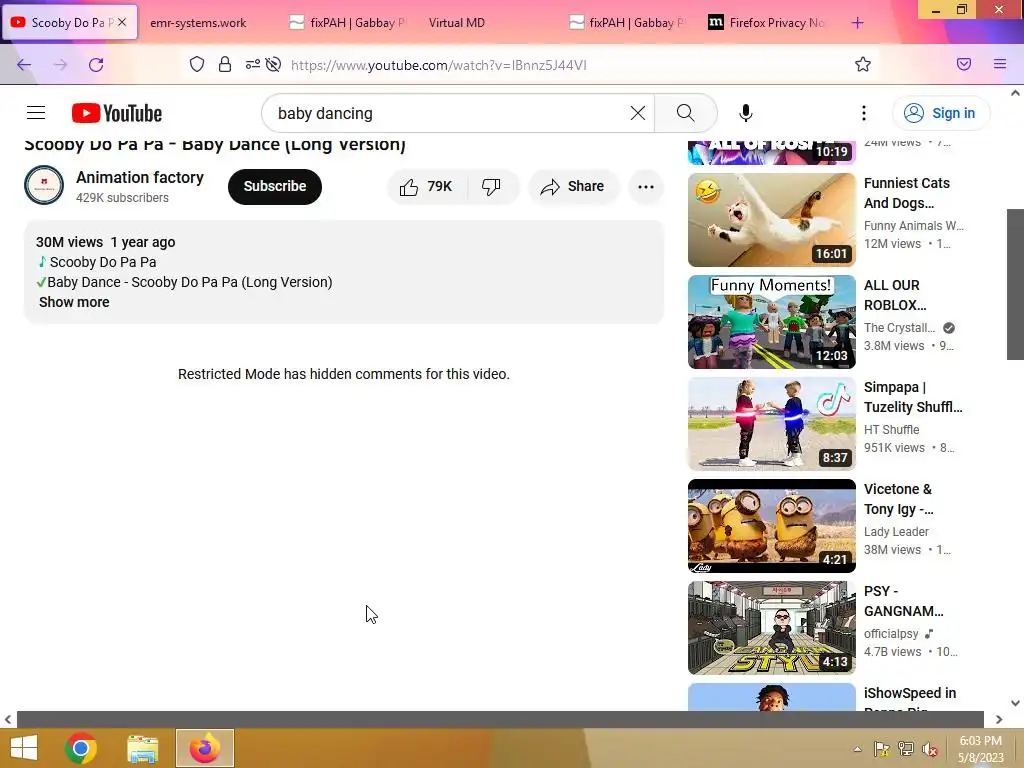Screen dimensions: 1024x768
Task: Clear the search box with the X icon
Action: pos(637,113)
